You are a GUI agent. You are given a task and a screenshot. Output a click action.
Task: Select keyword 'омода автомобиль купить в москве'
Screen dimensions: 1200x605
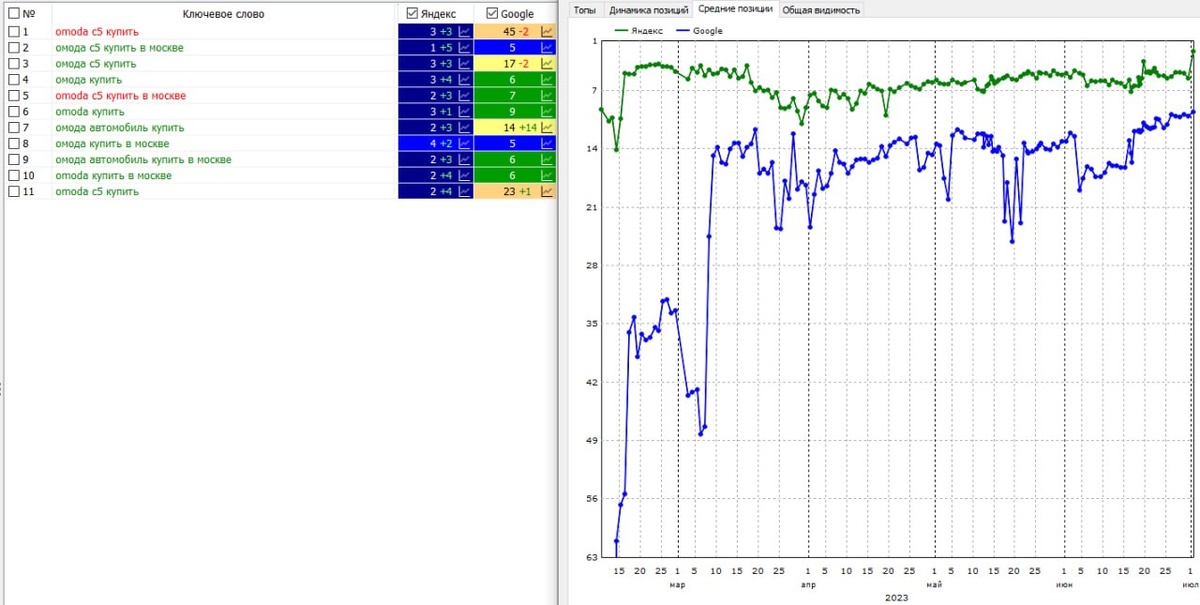click(x=143, y=160)
